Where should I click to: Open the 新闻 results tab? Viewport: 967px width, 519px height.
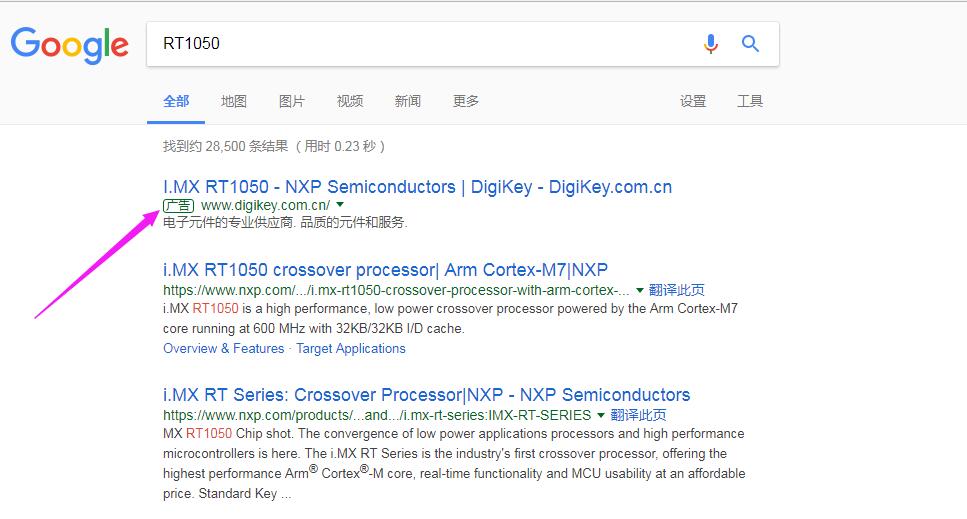(408, 101)
